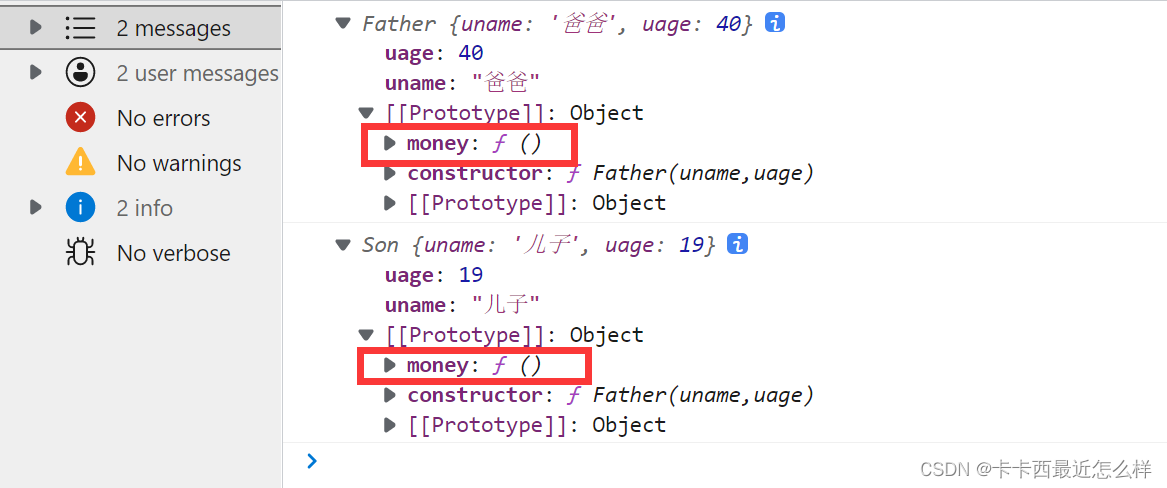Click info badge next to Father object
The image size is (1167, 488).
pos(774,22)
